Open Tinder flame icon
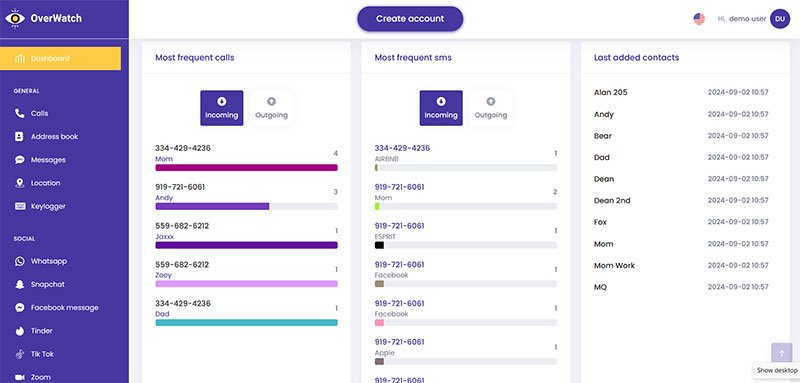 point(20,331)
